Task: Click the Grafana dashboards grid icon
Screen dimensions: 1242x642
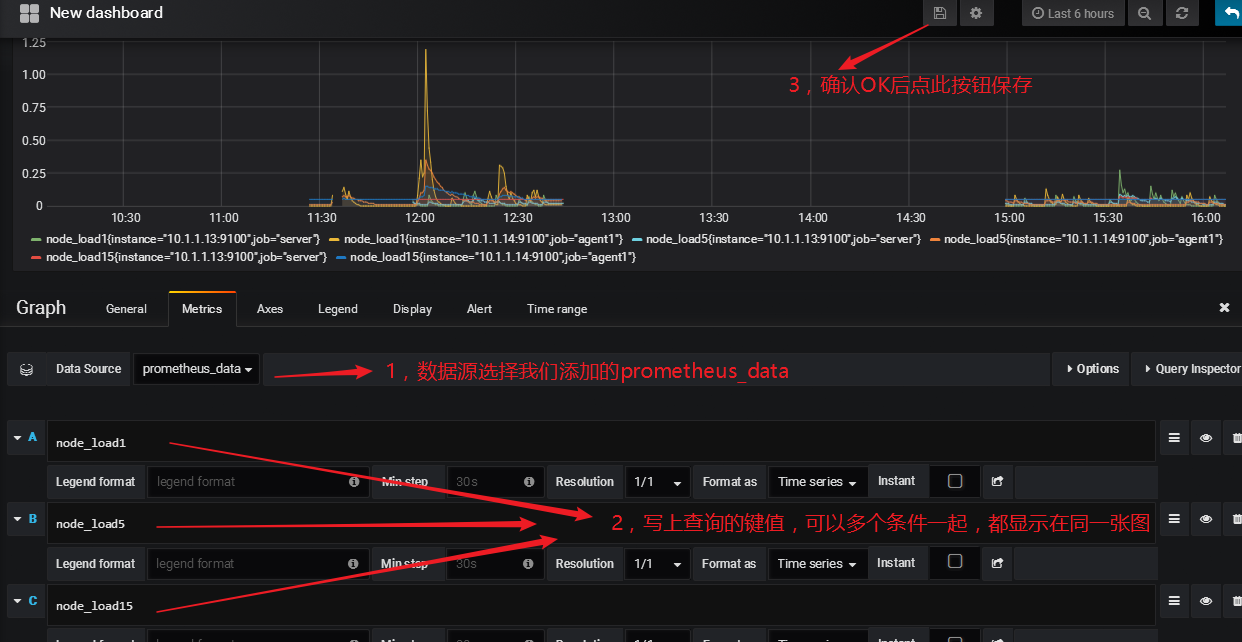Action: (29, 13)
